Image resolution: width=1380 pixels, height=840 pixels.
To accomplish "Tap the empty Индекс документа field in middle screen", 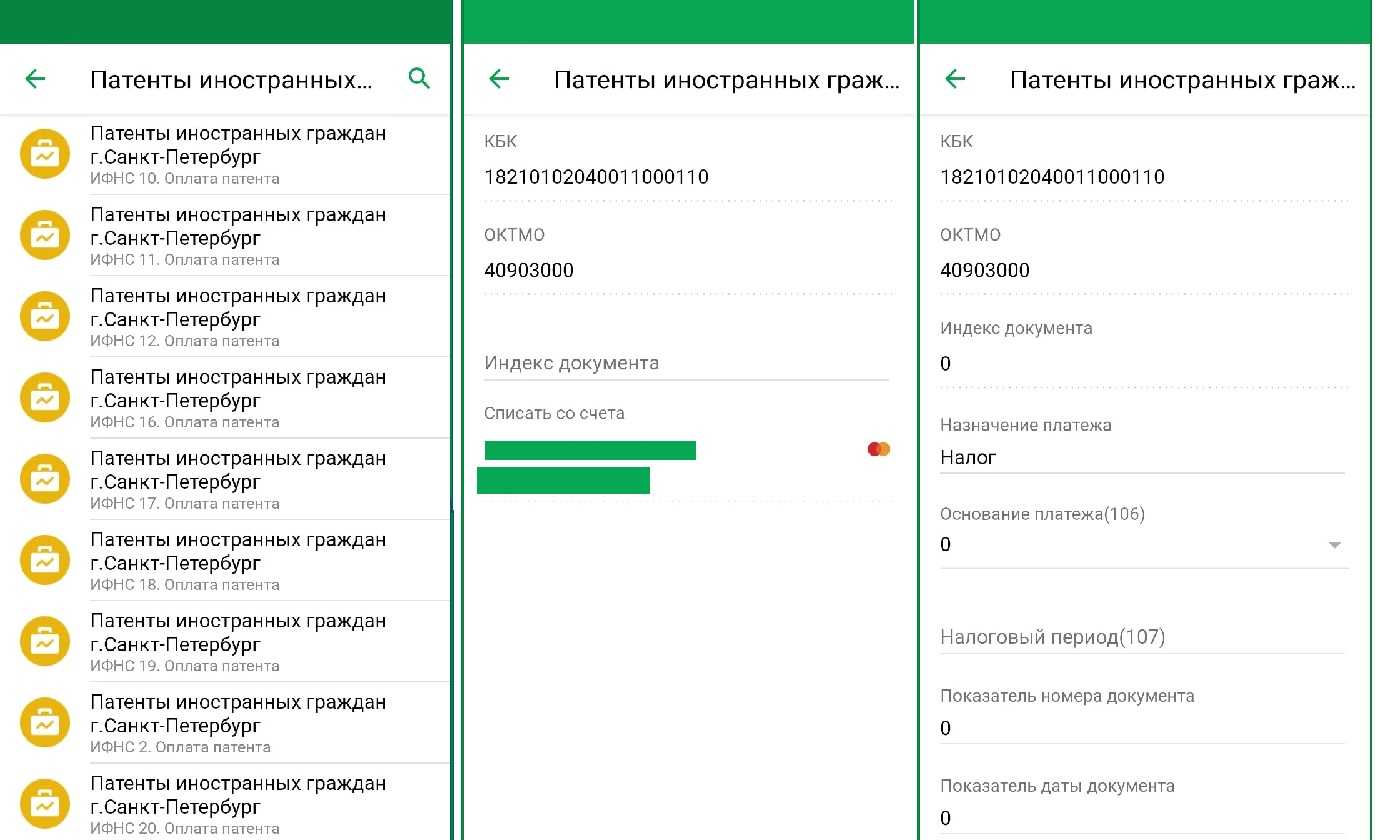I will coord(687,363).
